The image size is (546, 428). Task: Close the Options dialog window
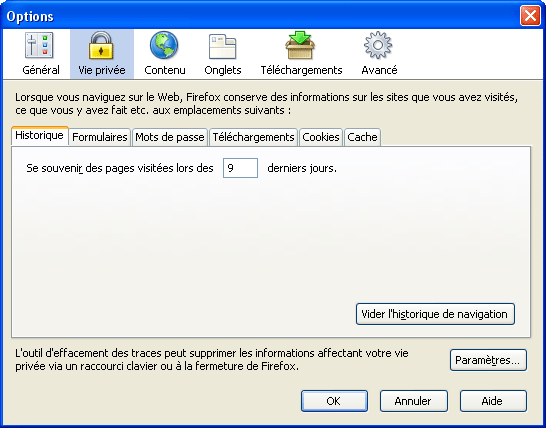(530, 16)
